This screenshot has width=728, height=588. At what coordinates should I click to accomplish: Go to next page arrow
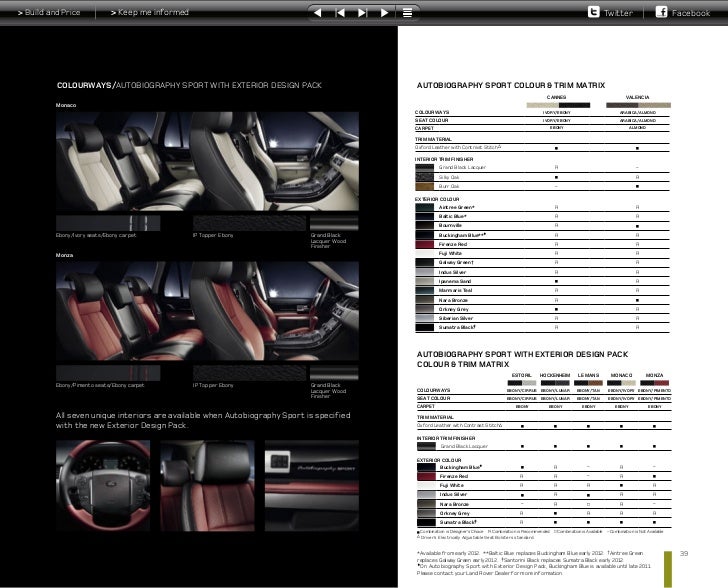tap(384, 13)
